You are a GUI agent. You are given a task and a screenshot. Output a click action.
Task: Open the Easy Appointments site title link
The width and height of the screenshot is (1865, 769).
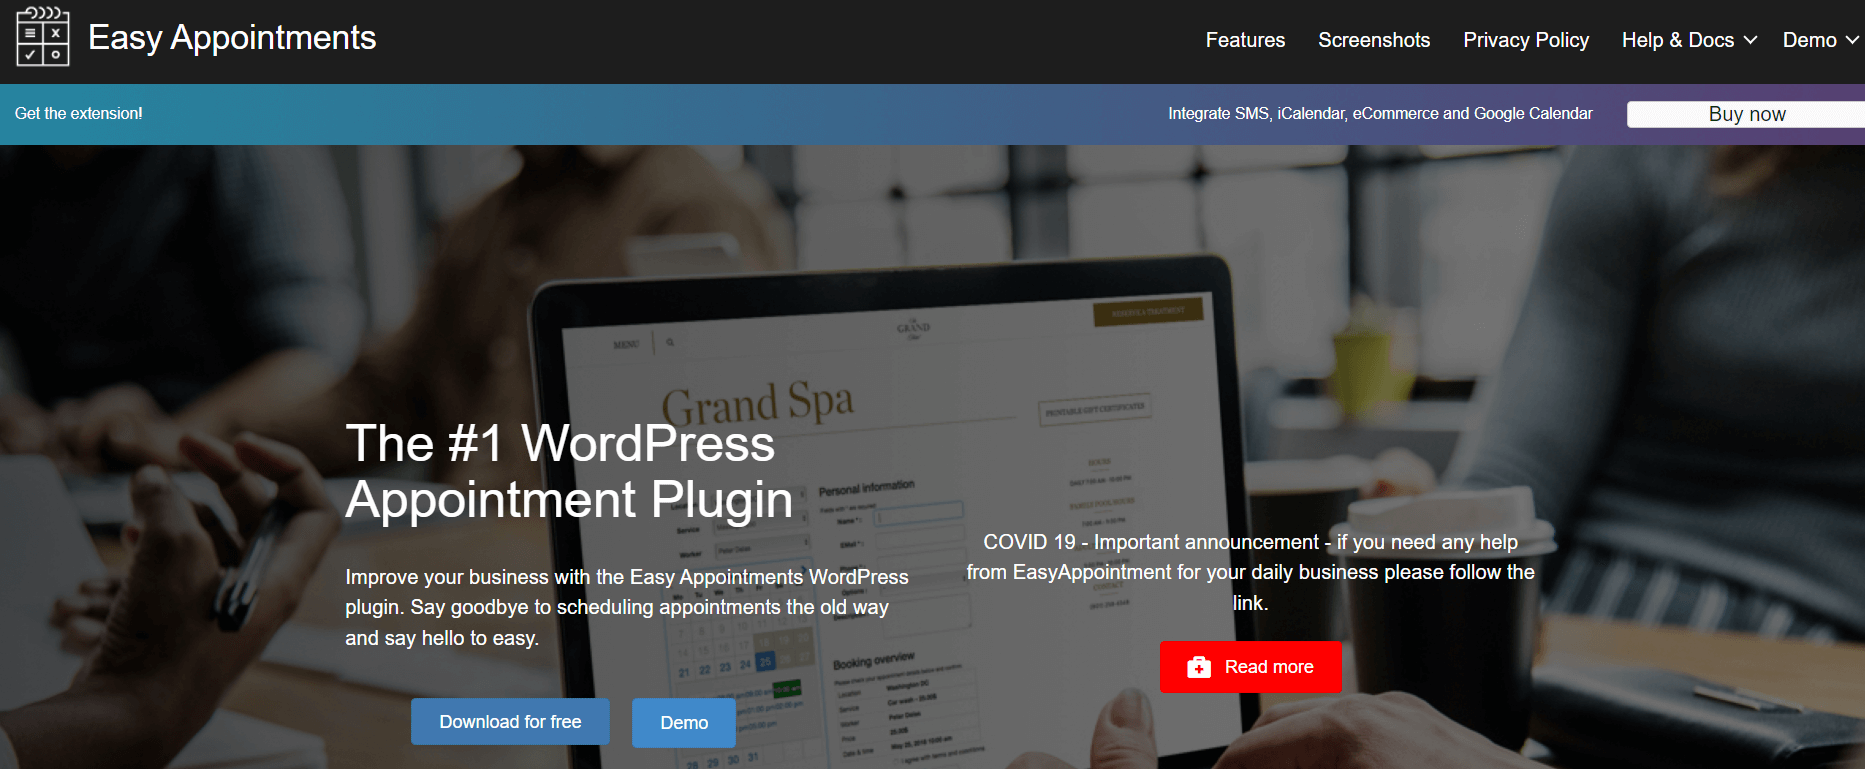(x=232, y=38)
